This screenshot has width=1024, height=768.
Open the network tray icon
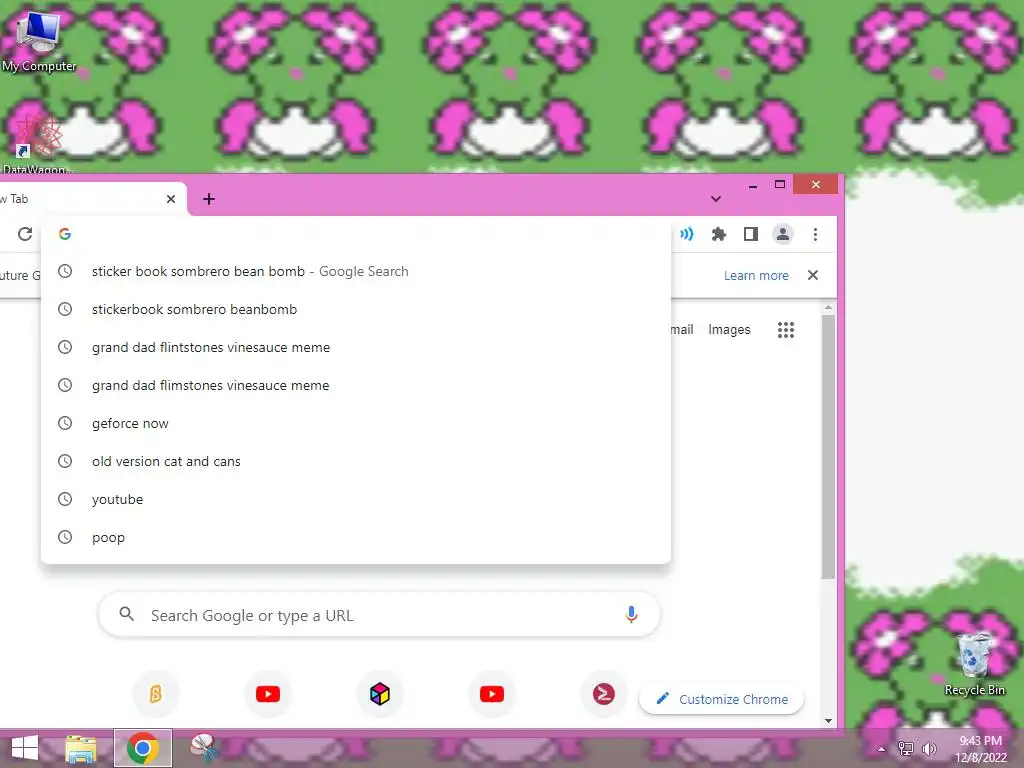(906, 749)
